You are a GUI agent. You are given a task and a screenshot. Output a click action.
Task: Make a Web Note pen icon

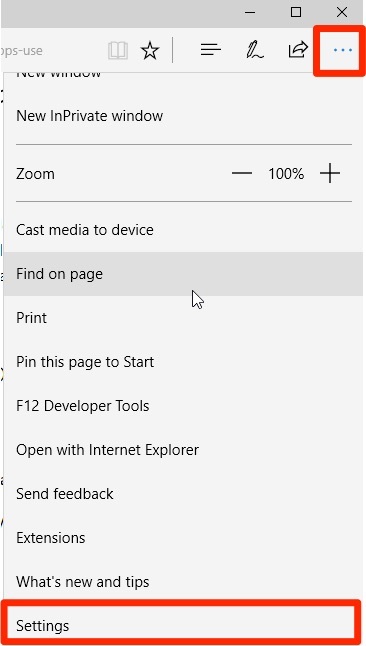click(x=255, y=51)
